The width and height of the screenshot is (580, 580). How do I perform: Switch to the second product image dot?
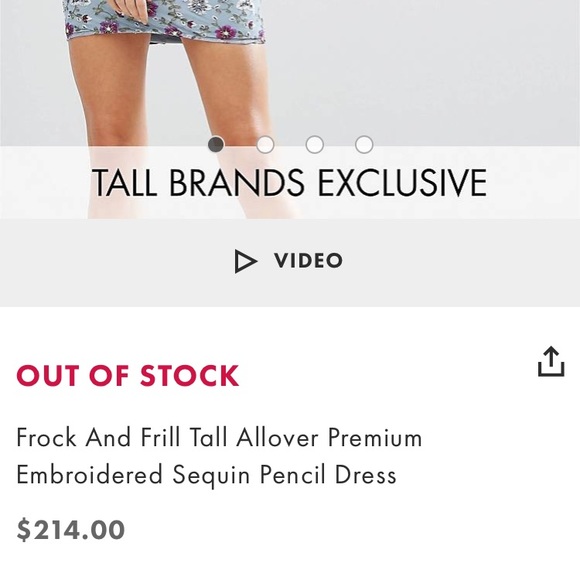pos(265,144)
